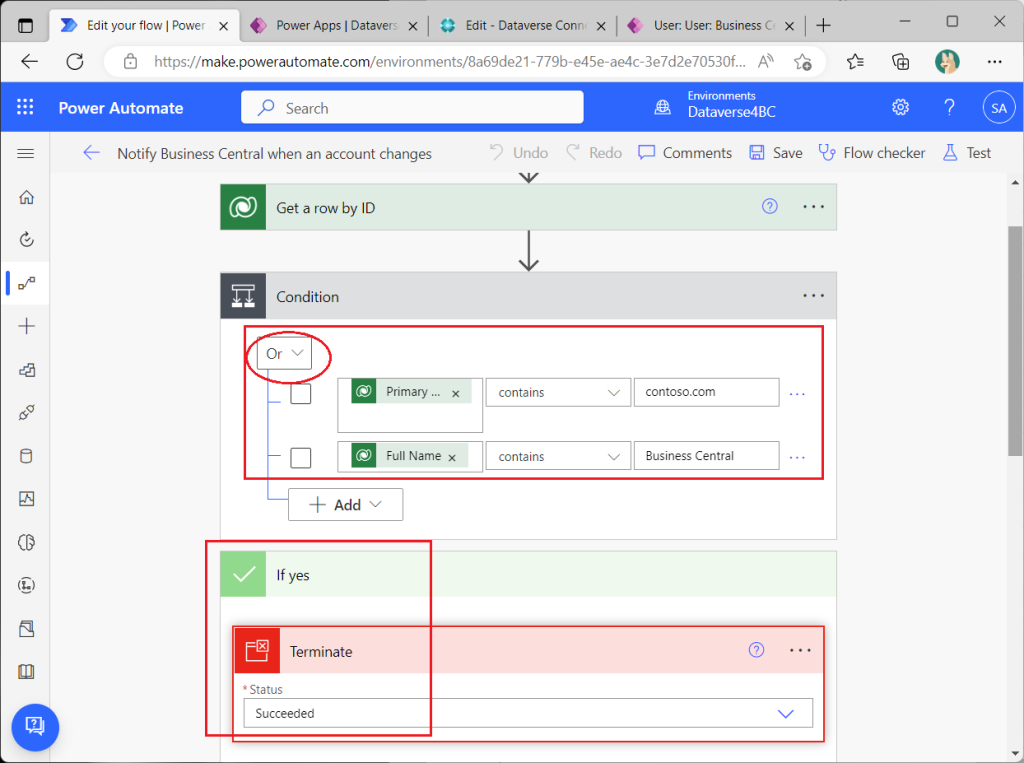Go to Home in the sidebar

pos(26,197)
